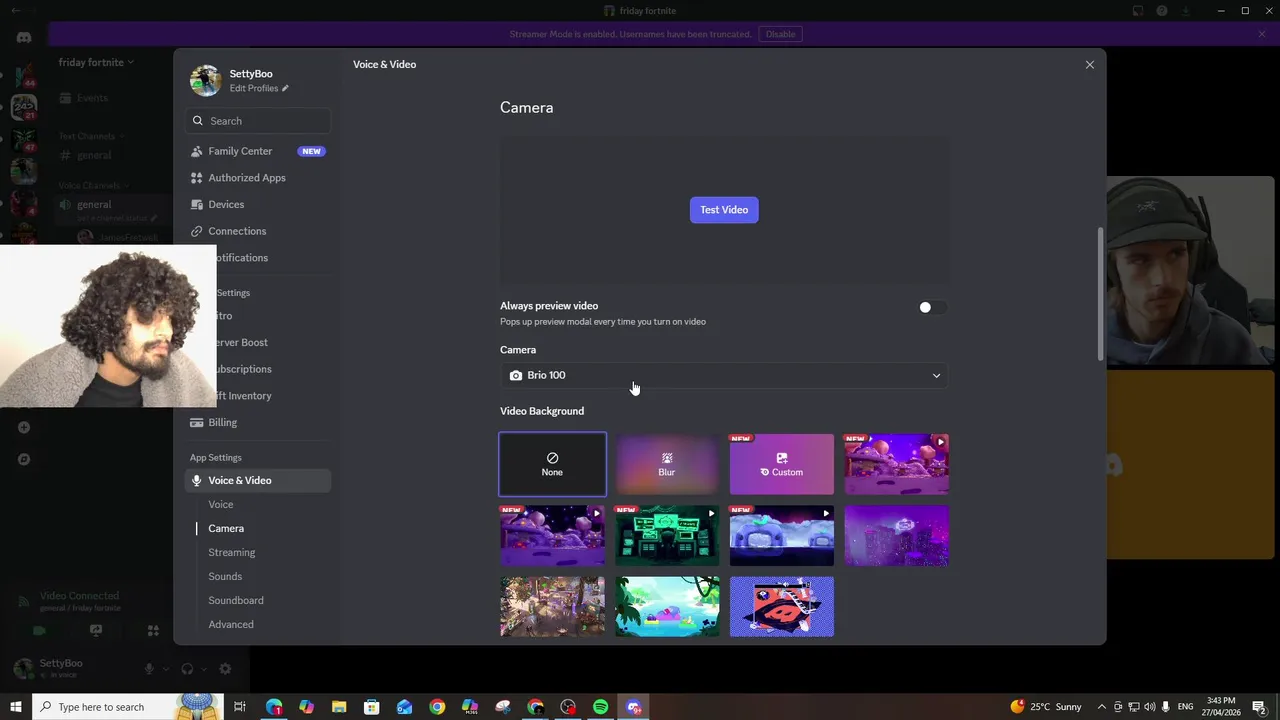Switch to the Camera sub-tab
The image size is (1280, 720).
point(226,528)
